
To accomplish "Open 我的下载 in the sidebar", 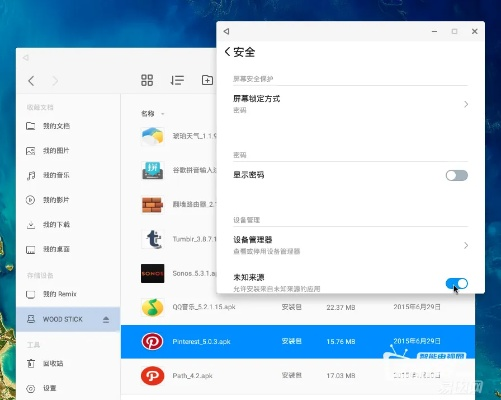I will (68, 225).
